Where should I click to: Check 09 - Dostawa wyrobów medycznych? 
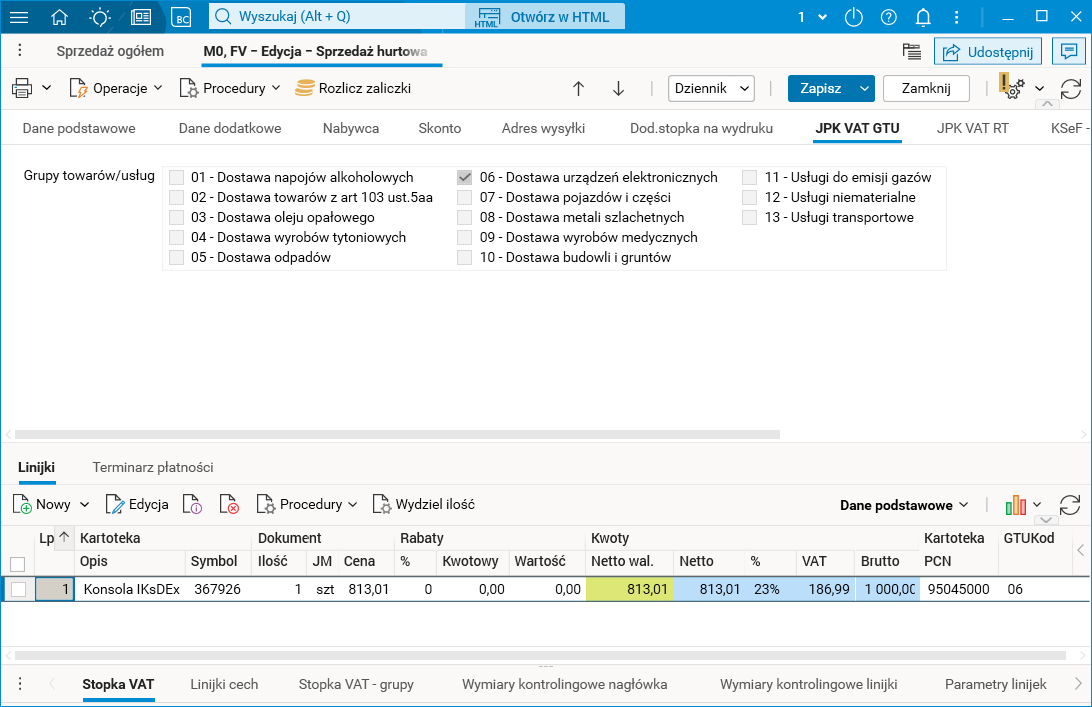465,238
